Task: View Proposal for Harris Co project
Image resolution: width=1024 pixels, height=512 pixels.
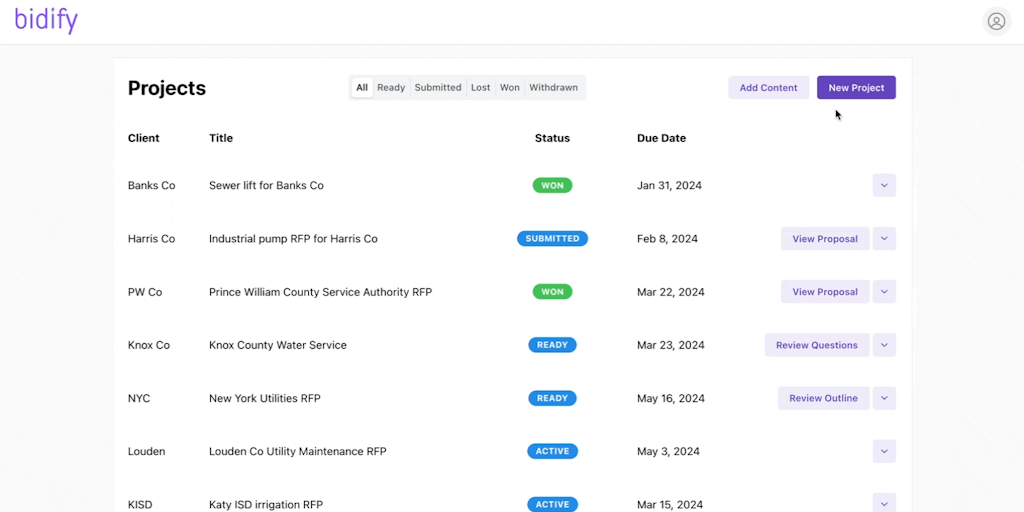Action: pos(825,239)
